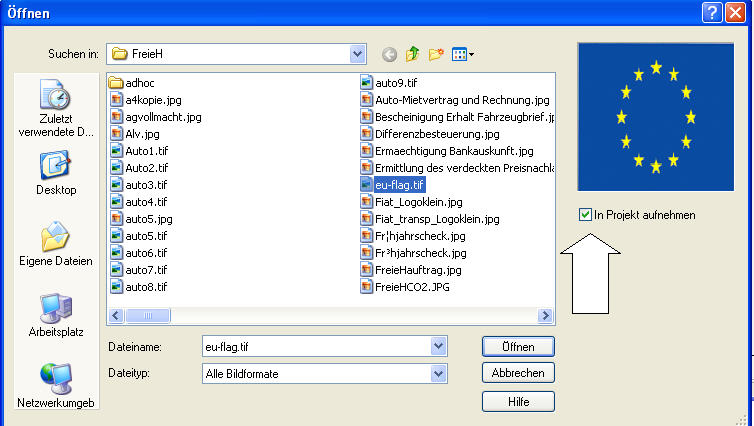The image size is (754, 426).
Task: Go up one folder level
Action: [412, 54]
